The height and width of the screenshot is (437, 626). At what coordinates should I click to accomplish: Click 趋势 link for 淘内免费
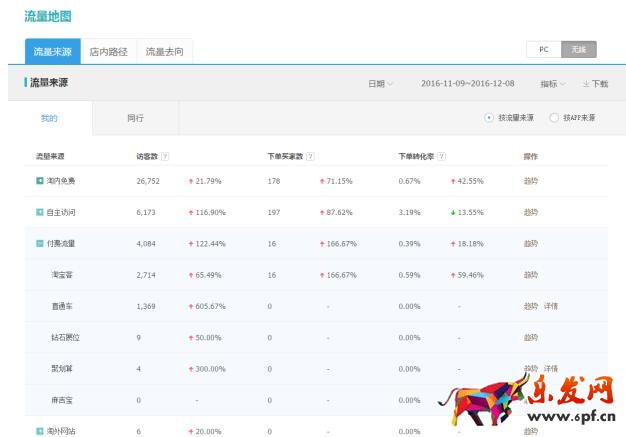click(530, 181)
